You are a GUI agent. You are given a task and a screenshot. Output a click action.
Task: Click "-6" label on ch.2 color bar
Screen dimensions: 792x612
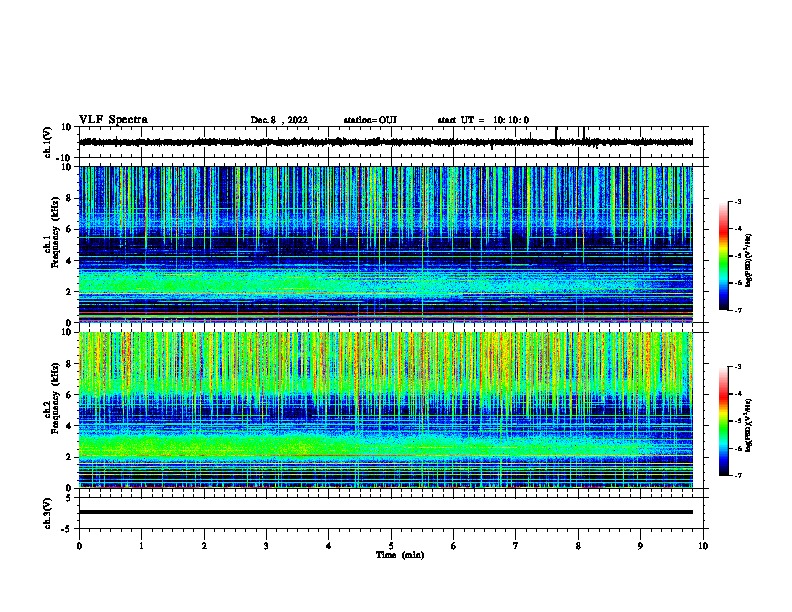tap(738, 448)
